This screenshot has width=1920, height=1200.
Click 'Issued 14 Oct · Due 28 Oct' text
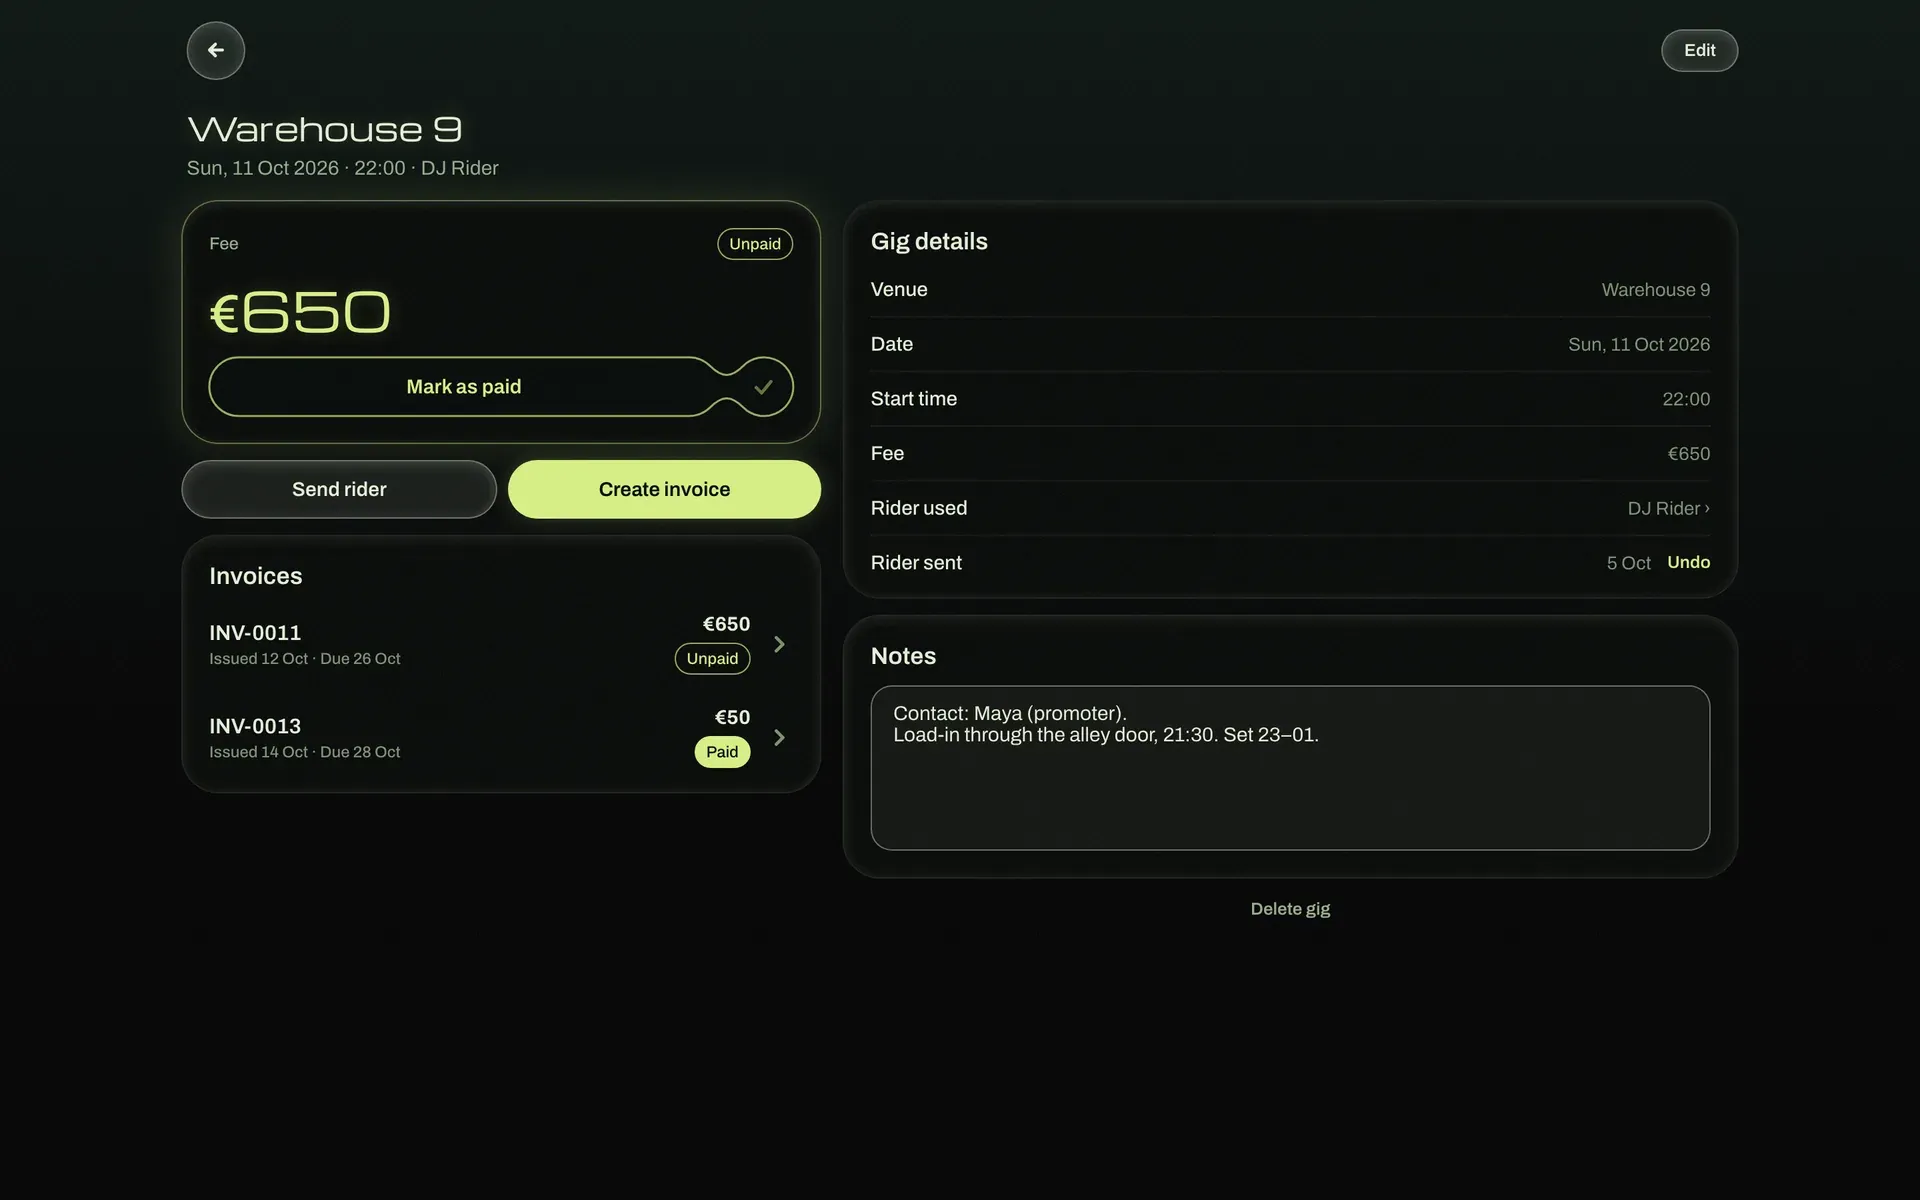(x=305, y=752)
